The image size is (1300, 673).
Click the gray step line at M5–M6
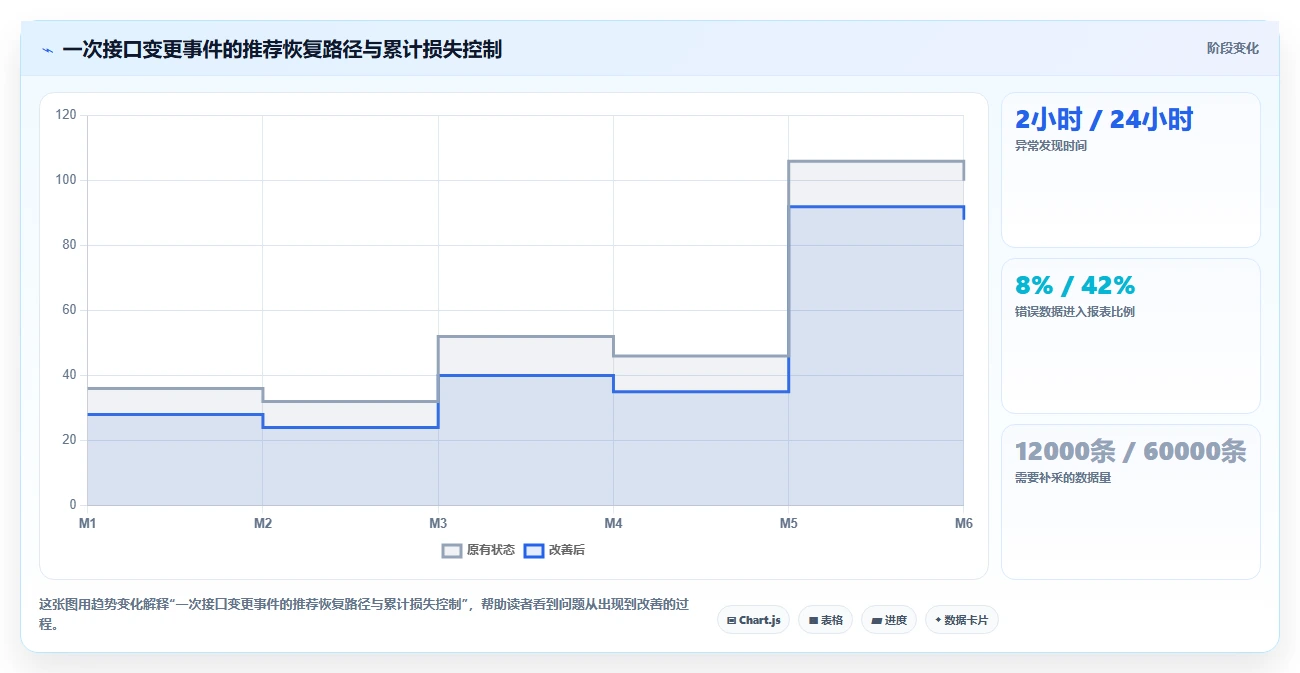tap(876, 161)
